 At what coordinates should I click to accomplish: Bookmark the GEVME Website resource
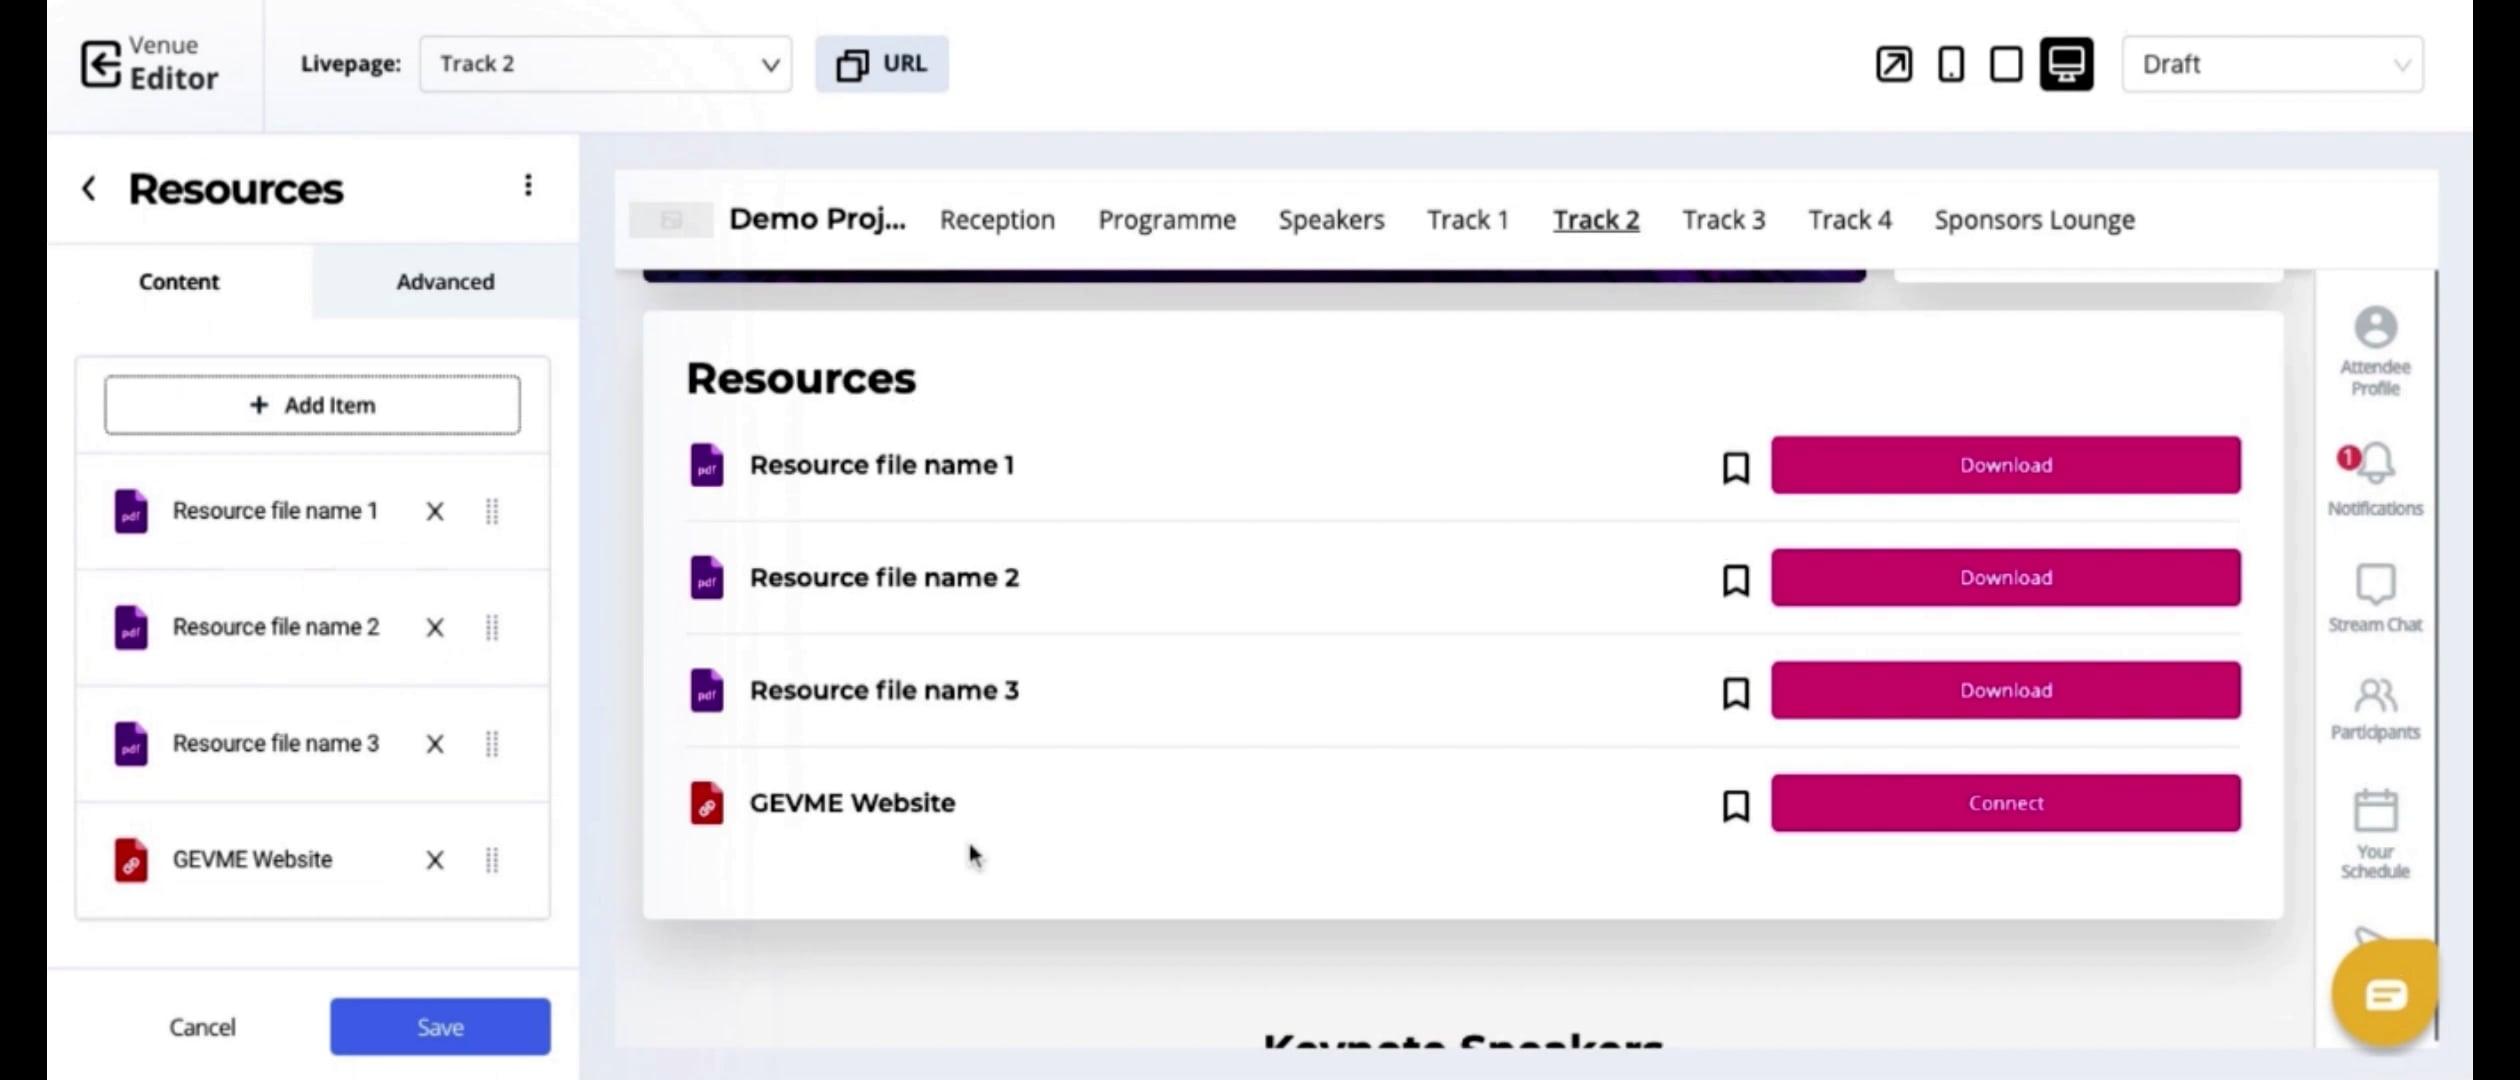click(x=1735, y=806)
